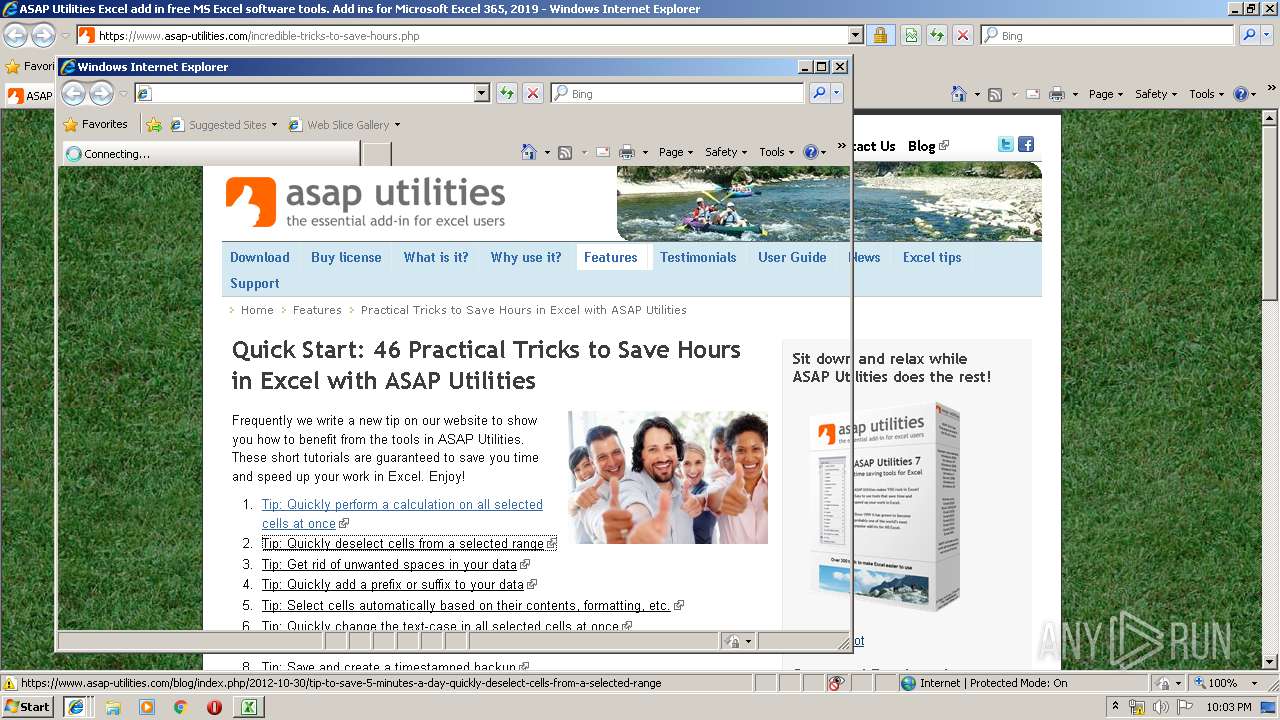Open Web Slice Gallery dropdown
The height and width of the screenshot is (720, 1280).
click(x=397, y=125)
